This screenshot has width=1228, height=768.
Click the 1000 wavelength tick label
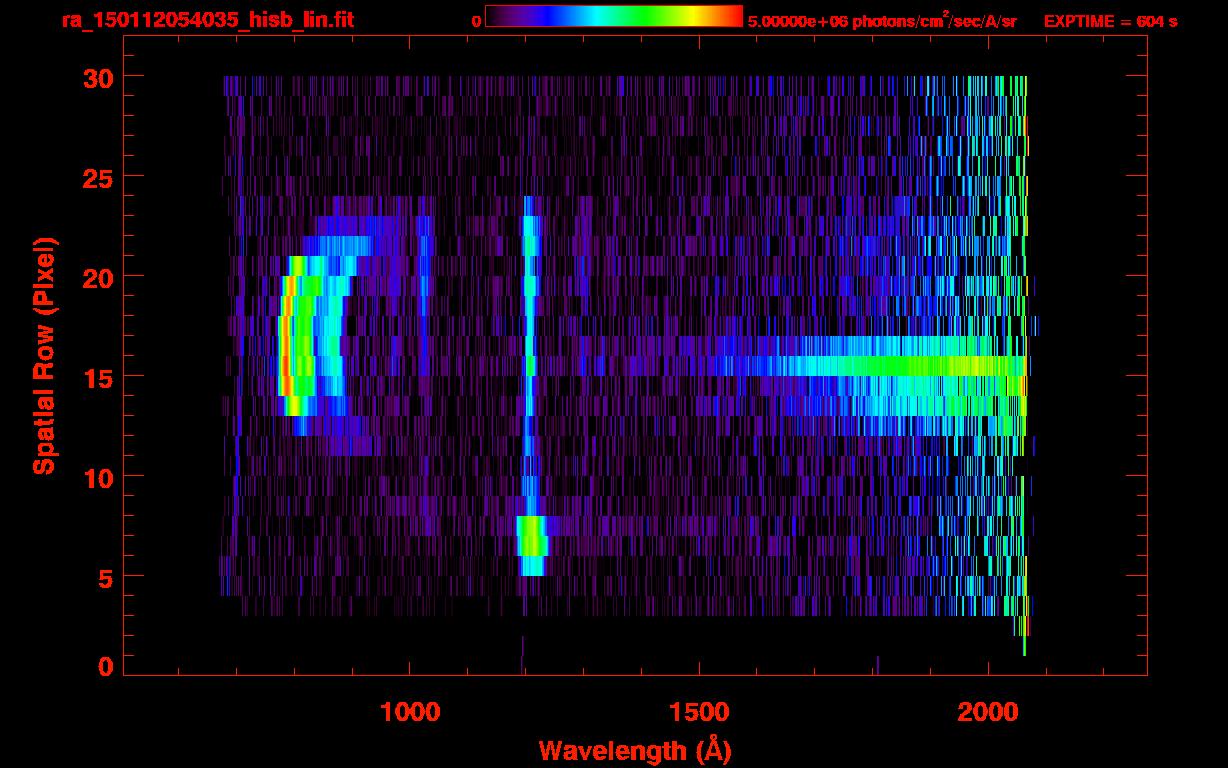pos(410,712)
